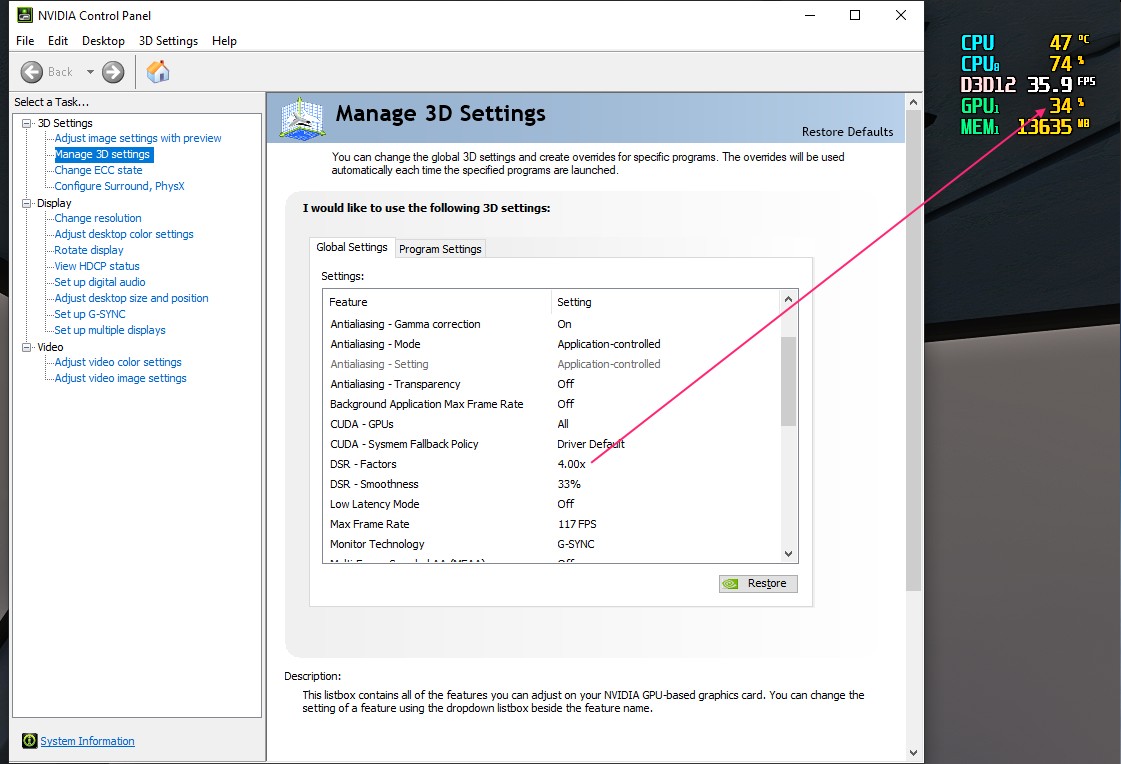Open the Home icon in toolbar

(158, 71)
